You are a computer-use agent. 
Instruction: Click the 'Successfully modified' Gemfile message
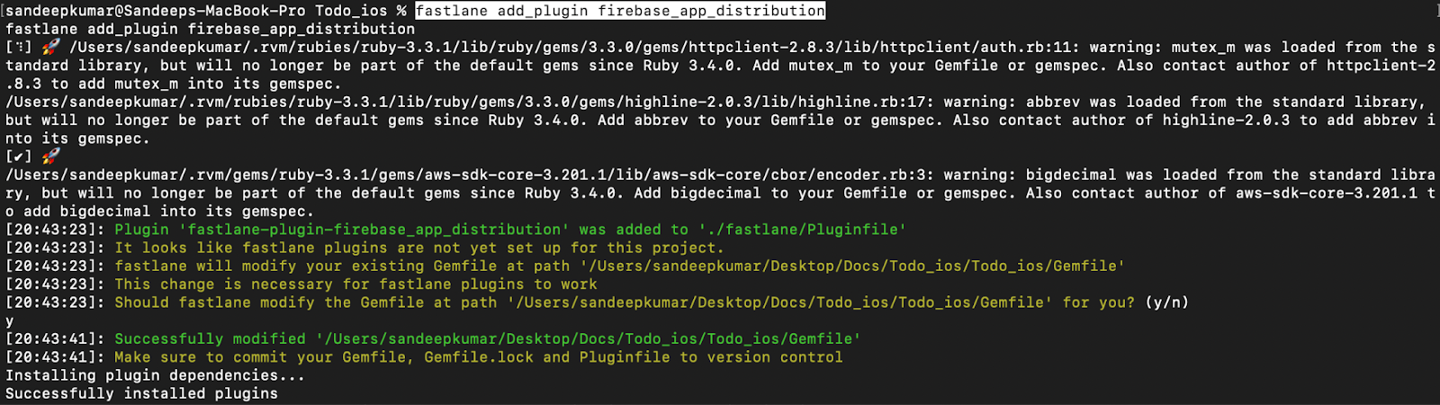(x=487, y=339)
